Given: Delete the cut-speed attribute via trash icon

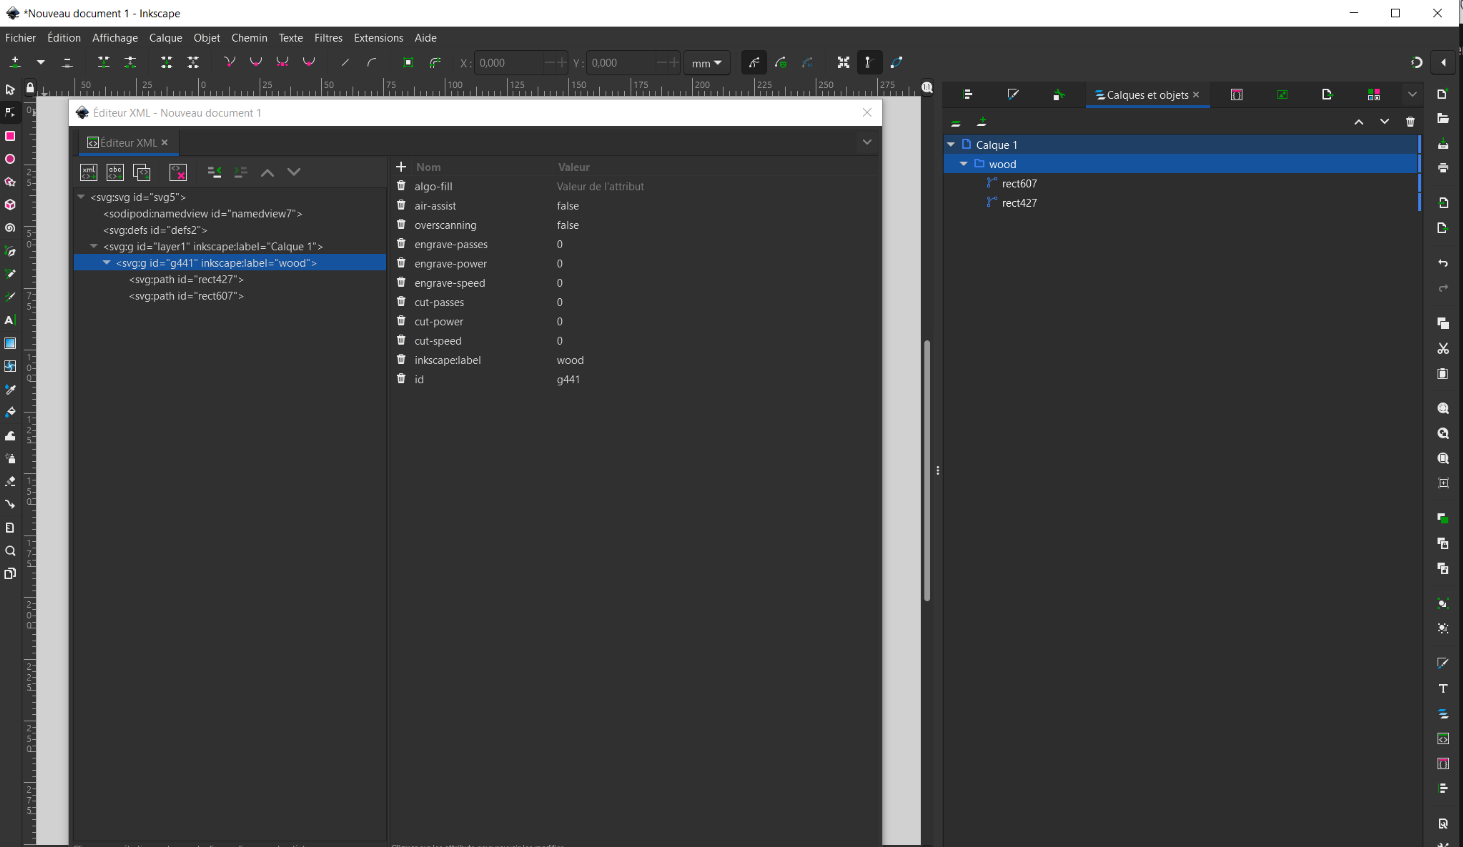Looking at the screenshot, I should [x=401, y=340].
